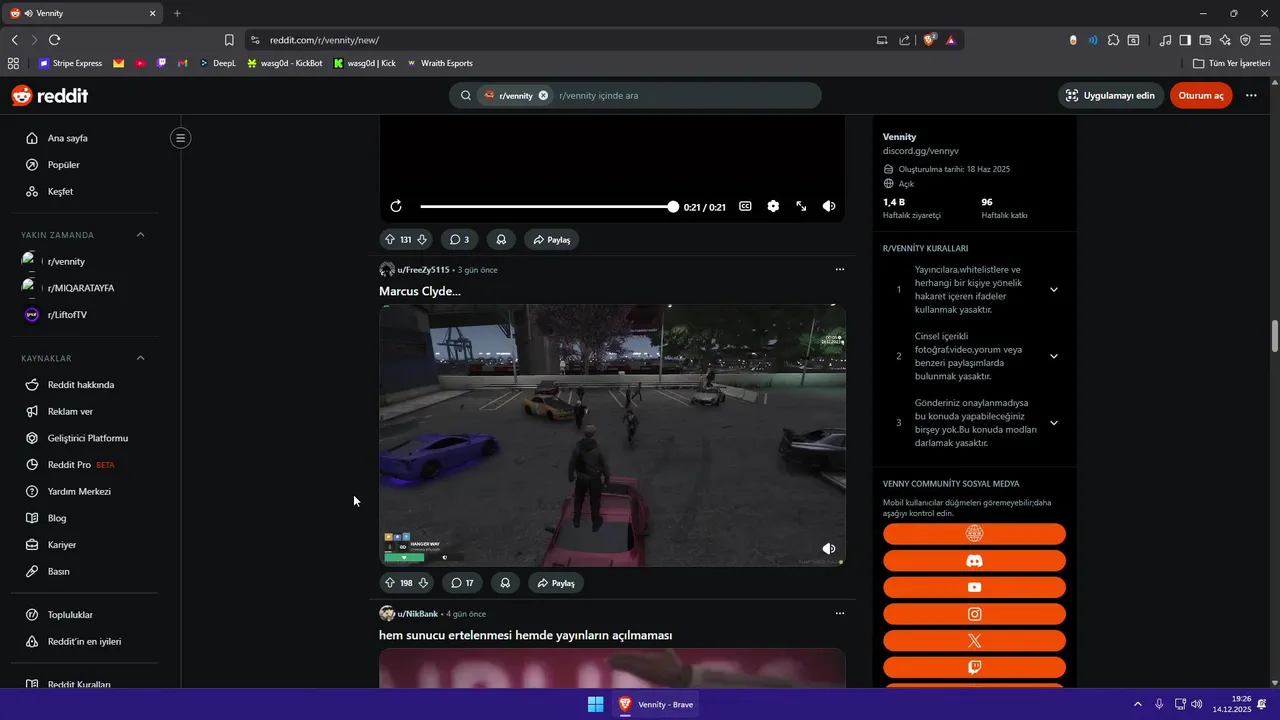This screenshot has height=720, width=1280.
Task: Collapse the KAYNAKLAR section
Action: (x=140, y=358)
